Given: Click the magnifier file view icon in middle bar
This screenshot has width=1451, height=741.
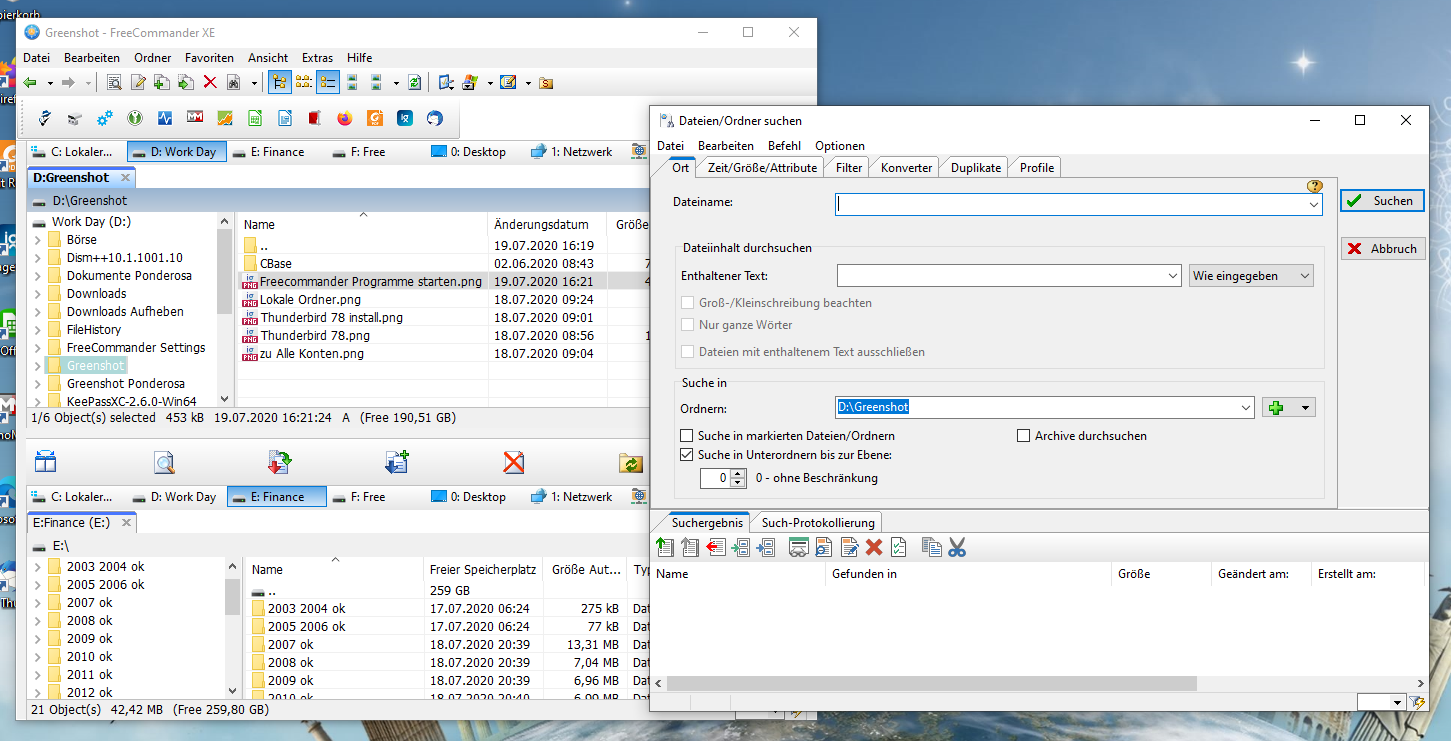Looking at the screenshot, I should (x=164, y=462).
